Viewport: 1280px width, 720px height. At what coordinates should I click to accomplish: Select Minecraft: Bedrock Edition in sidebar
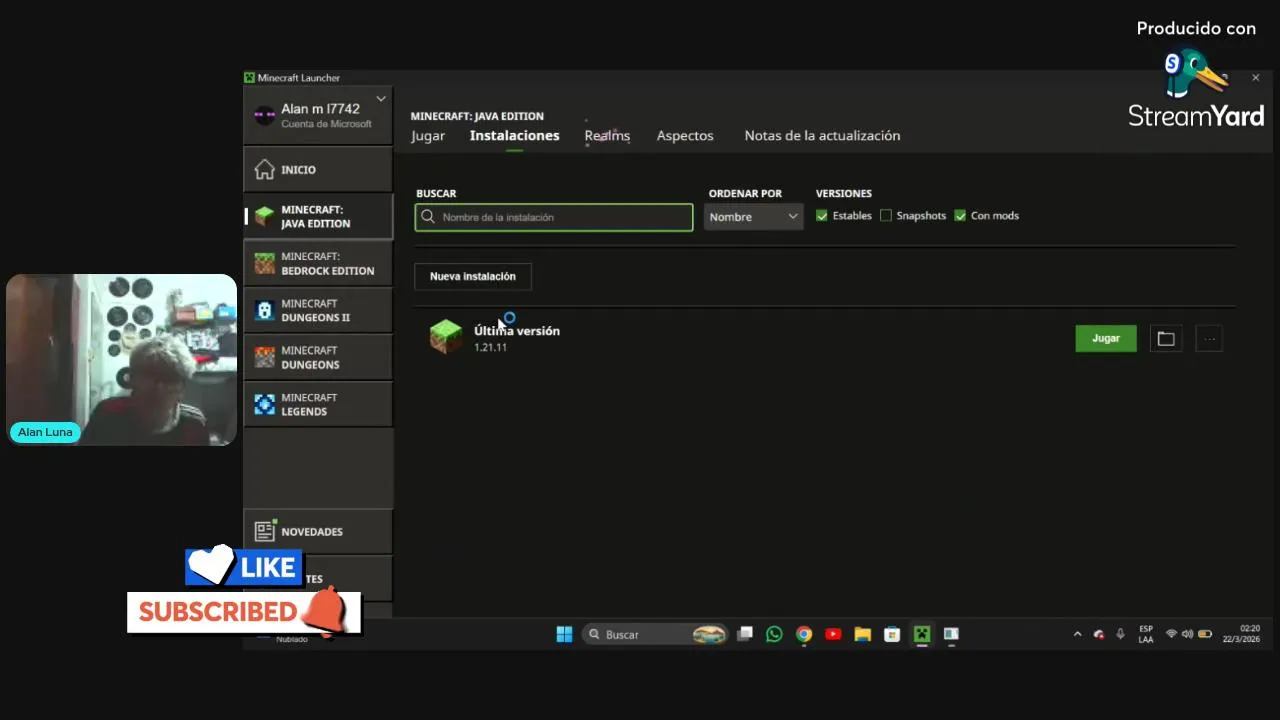click(318, 263)
